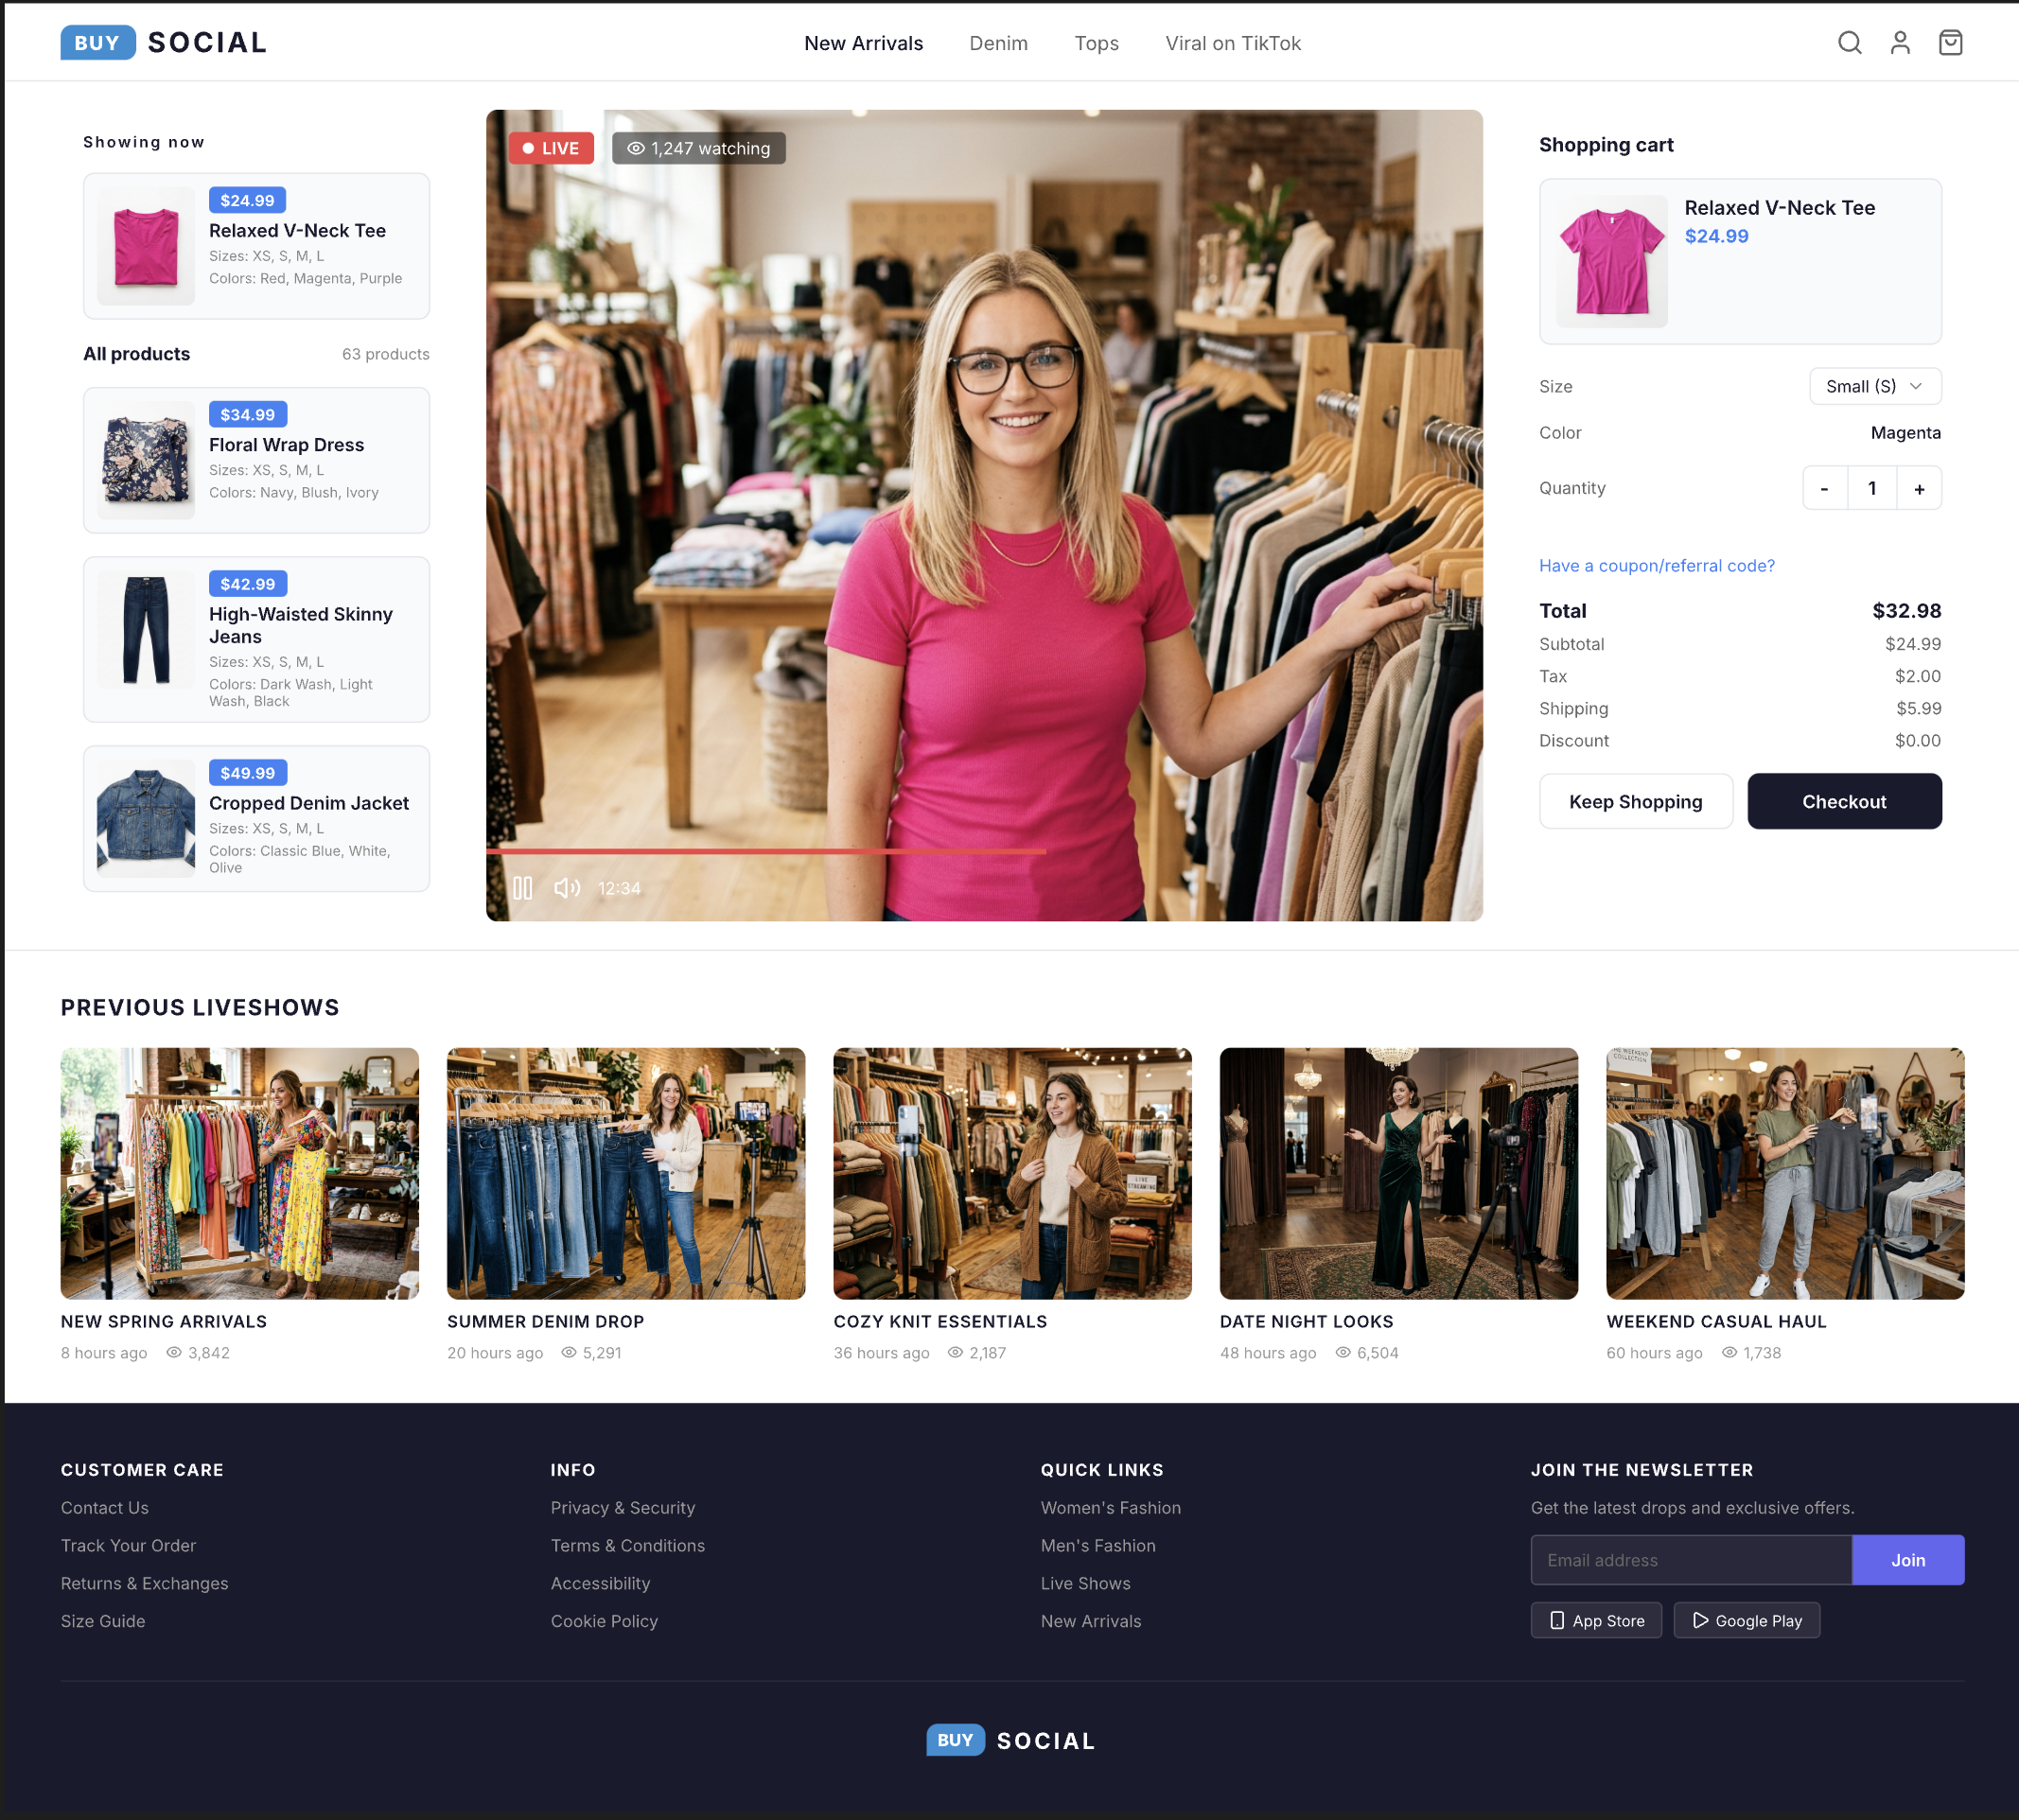Open the Viral on TikTok menu item
Image resolution: width=2019 pixels, height=1820 pixels.
coord(1232,43)
